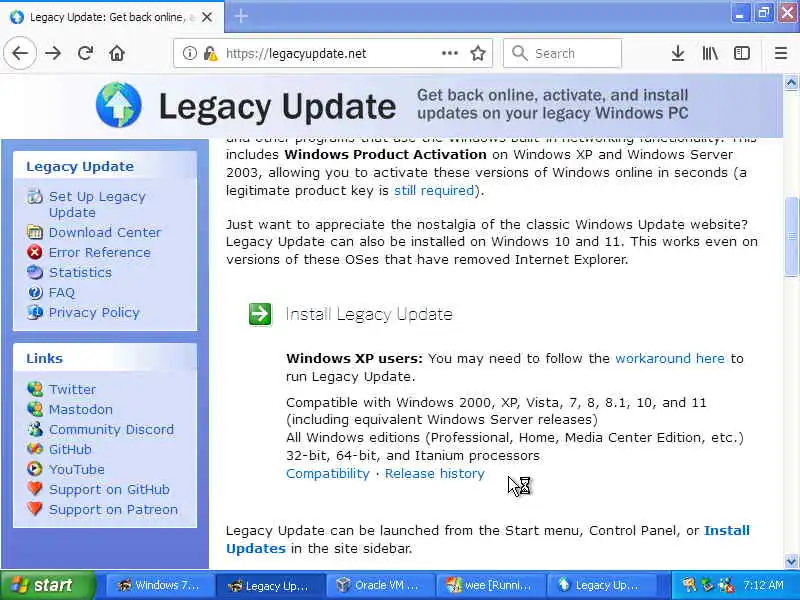Screen dimensions: 800x600
Task: Click the page scrollbar up arrow
Action: tap(791, 83)
